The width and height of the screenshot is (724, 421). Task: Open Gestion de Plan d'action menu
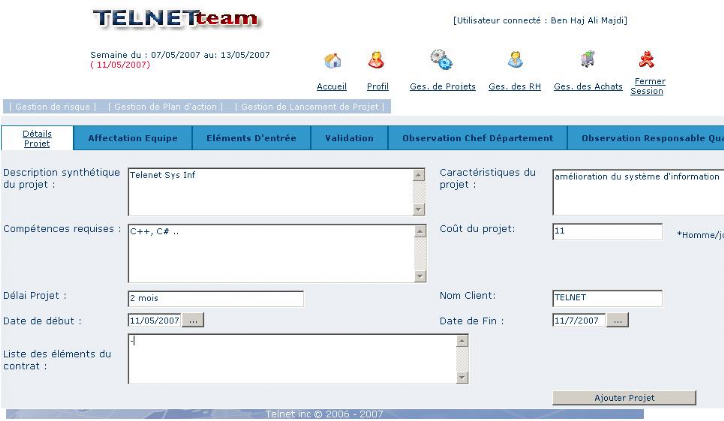[x=165, y=107]
